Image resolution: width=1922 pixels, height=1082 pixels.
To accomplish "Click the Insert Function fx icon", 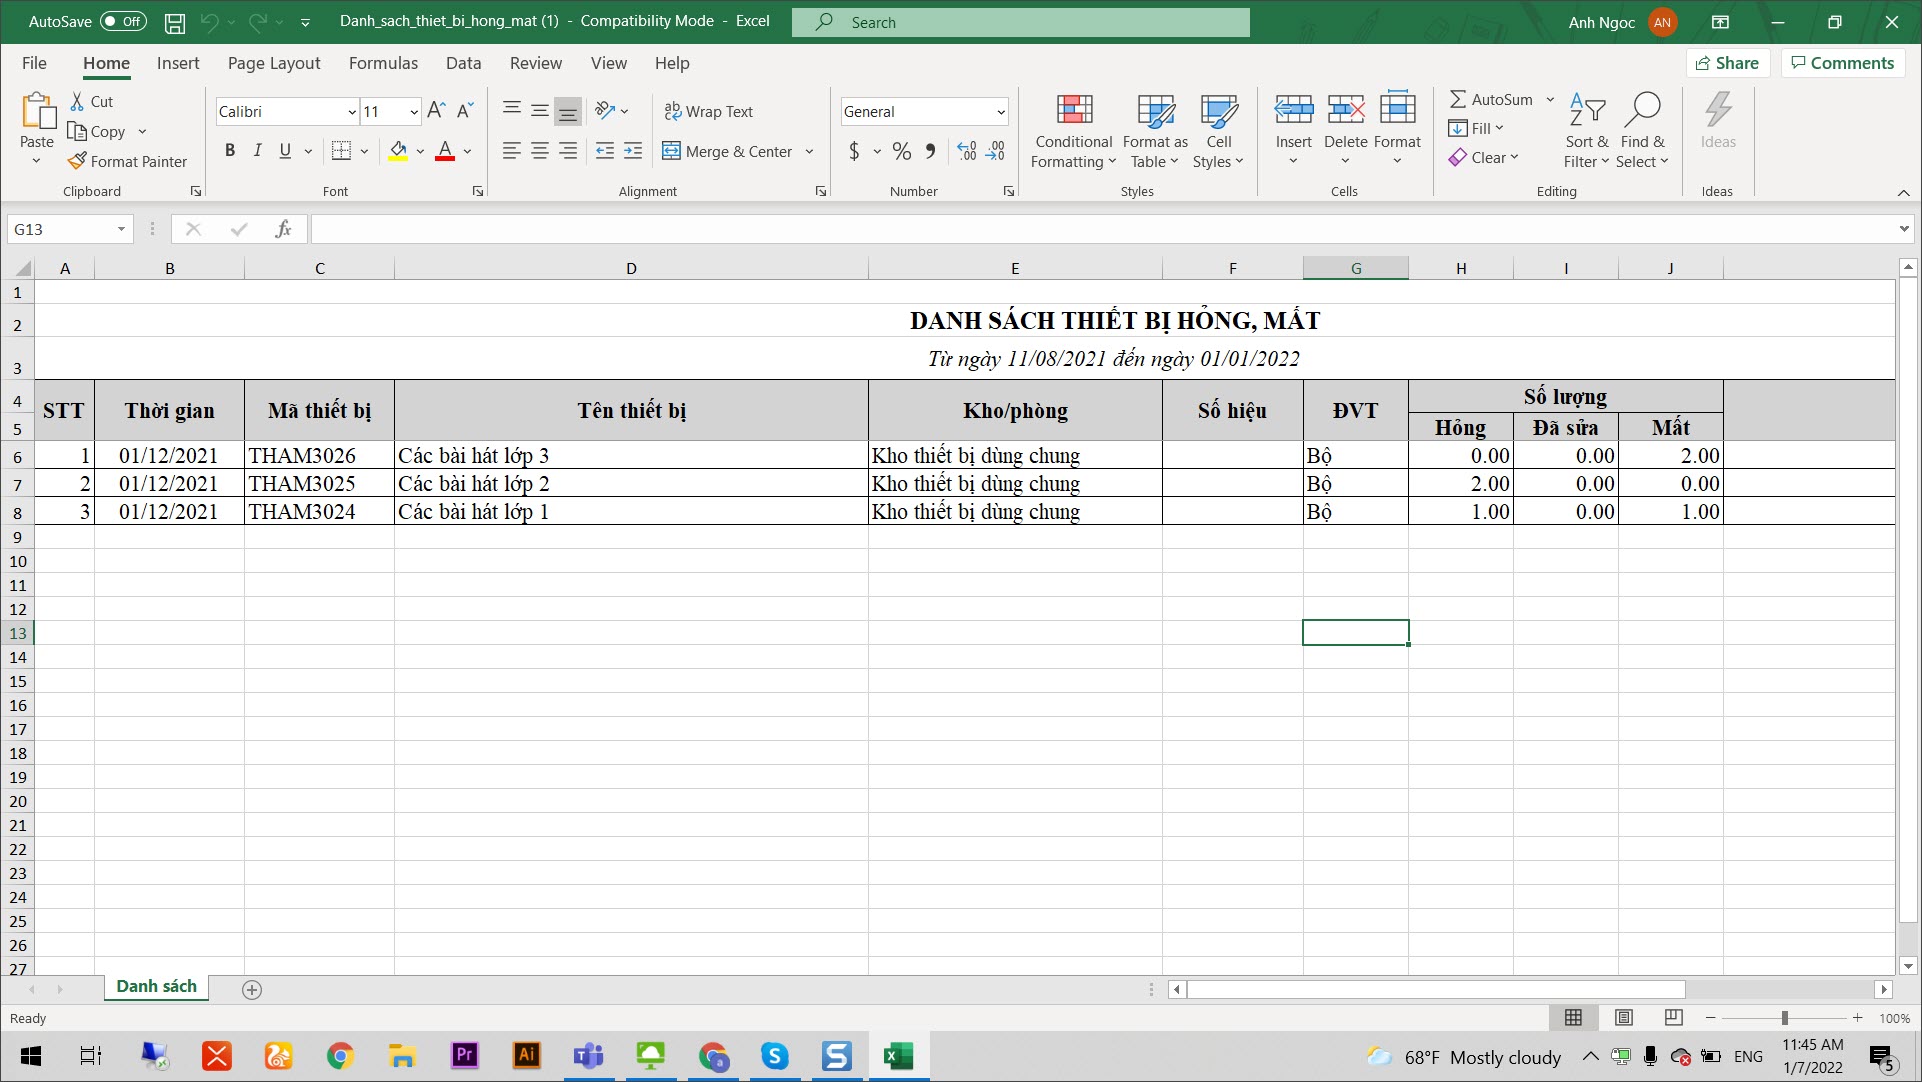I will click(283, 229).
